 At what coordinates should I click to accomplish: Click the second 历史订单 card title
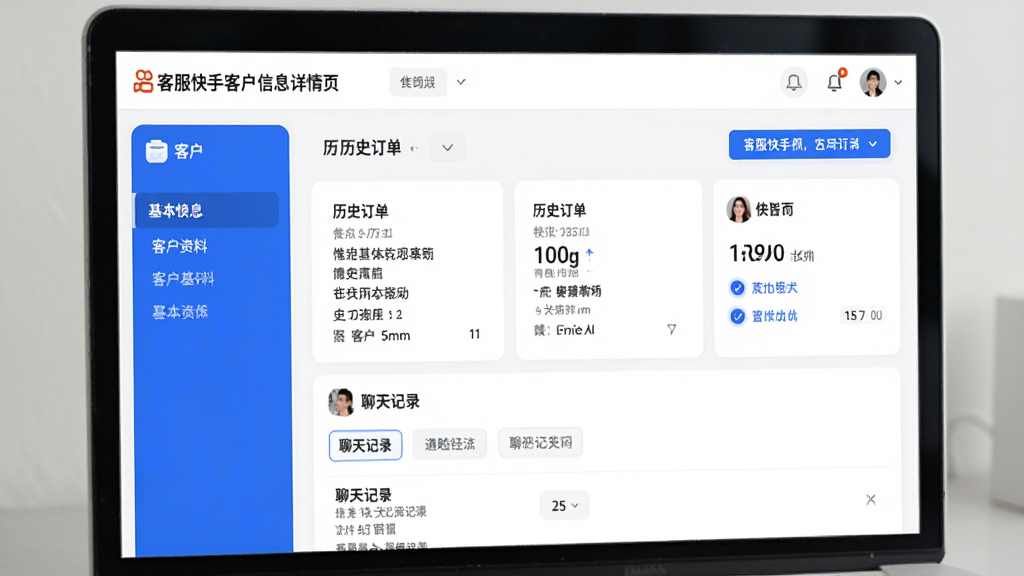click(x=559, y=210)
